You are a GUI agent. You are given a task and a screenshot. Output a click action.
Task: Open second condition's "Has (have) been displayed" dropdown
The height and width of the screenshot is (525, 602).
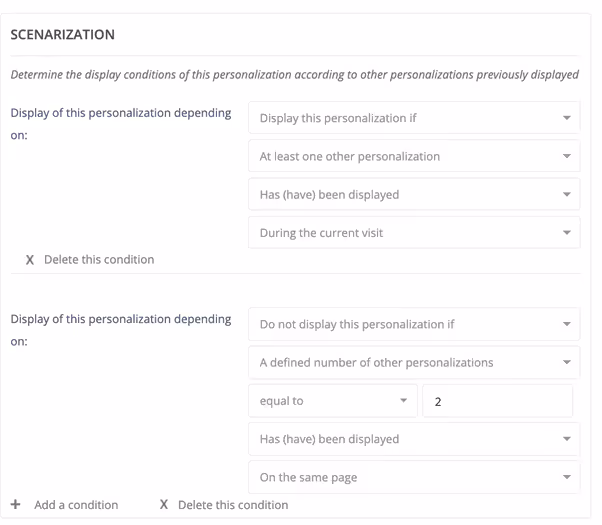coord(413,439)
